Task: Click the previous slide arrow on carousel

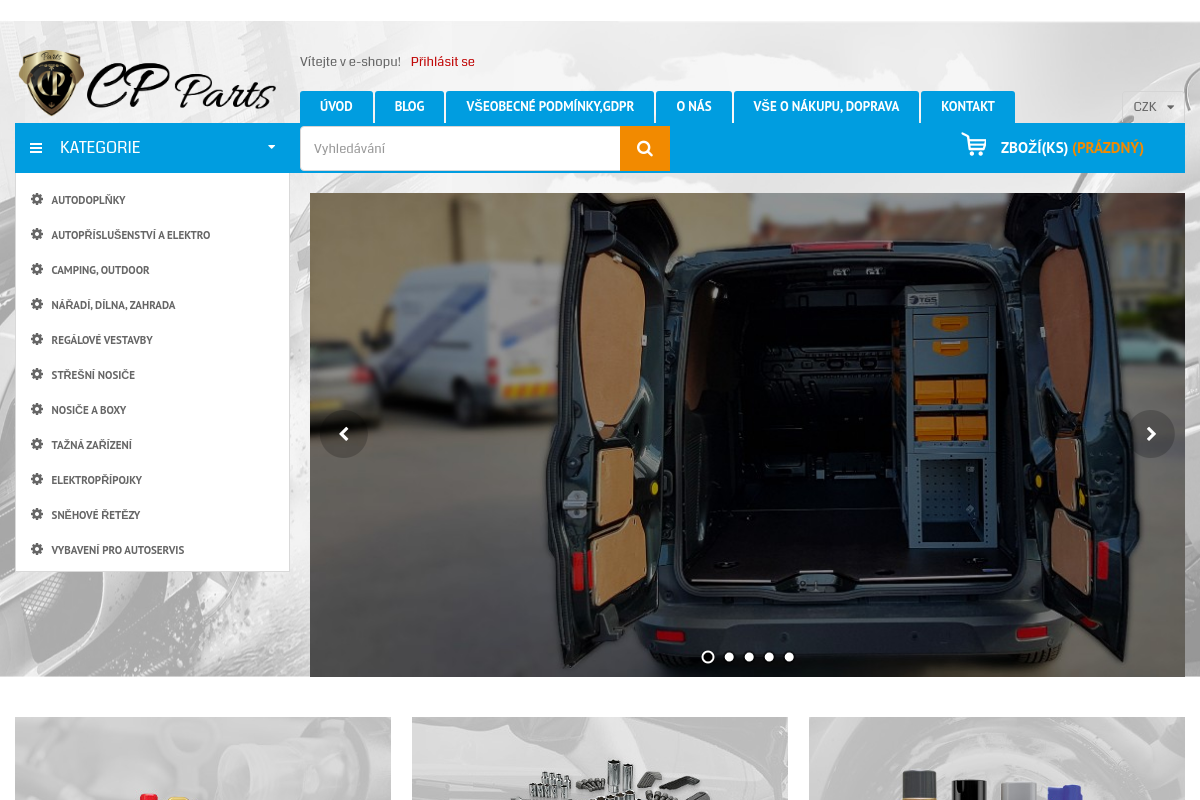Action: [344, 434]
